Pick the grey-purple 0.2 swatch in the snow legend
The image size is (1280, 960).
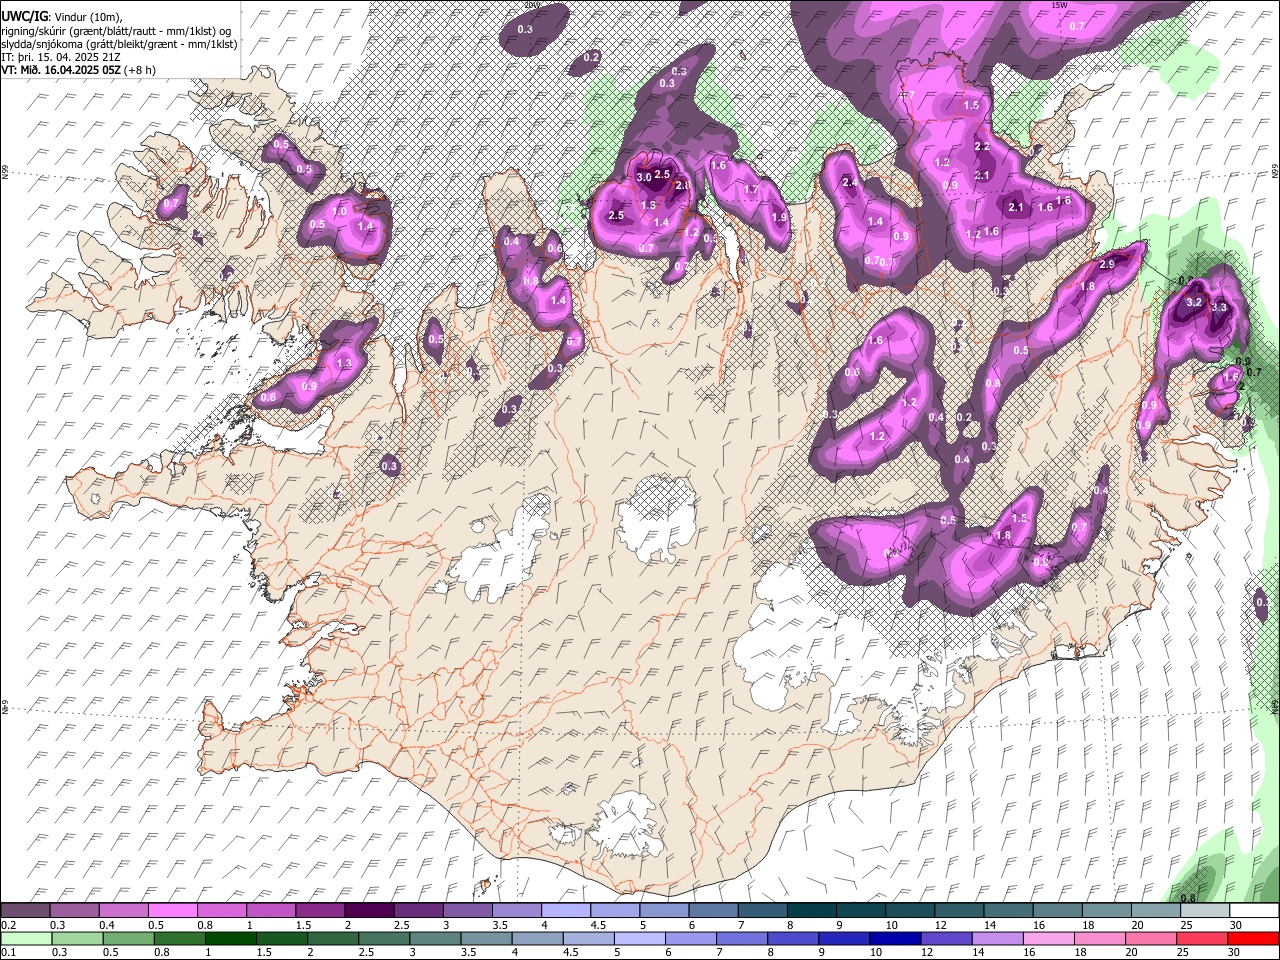(x=25, y=911)
